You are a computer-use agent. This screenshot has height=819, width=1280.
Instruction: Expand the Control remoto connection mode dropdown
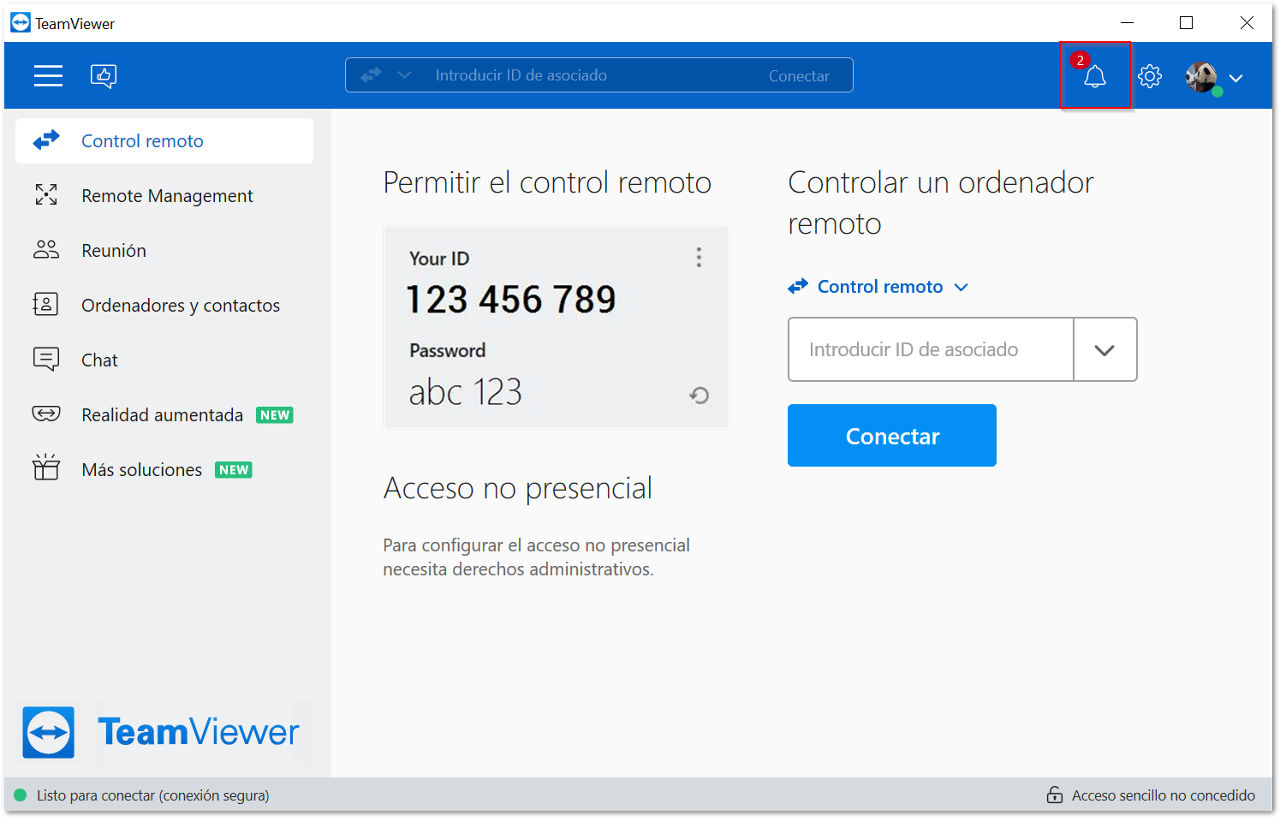pos(879,287)
